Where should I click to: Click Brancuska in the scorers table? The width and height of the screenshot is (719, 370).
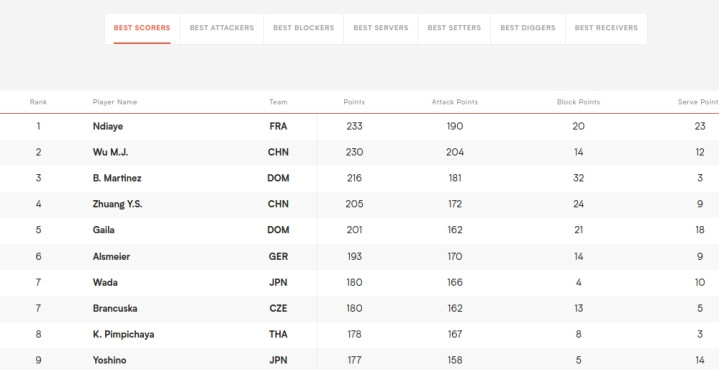pos(115,309)
